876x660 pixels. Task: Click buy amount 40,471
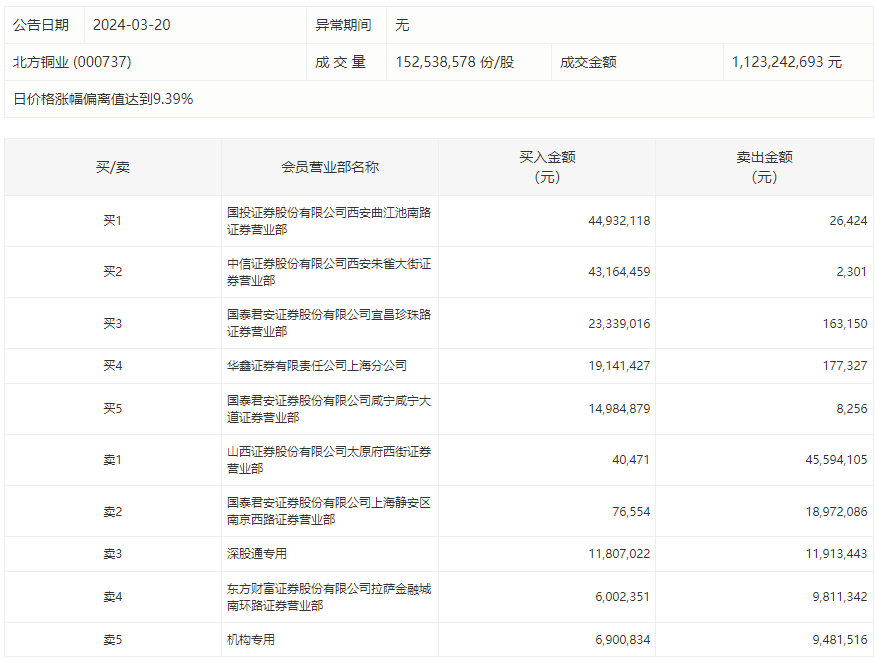pos(631,460)
